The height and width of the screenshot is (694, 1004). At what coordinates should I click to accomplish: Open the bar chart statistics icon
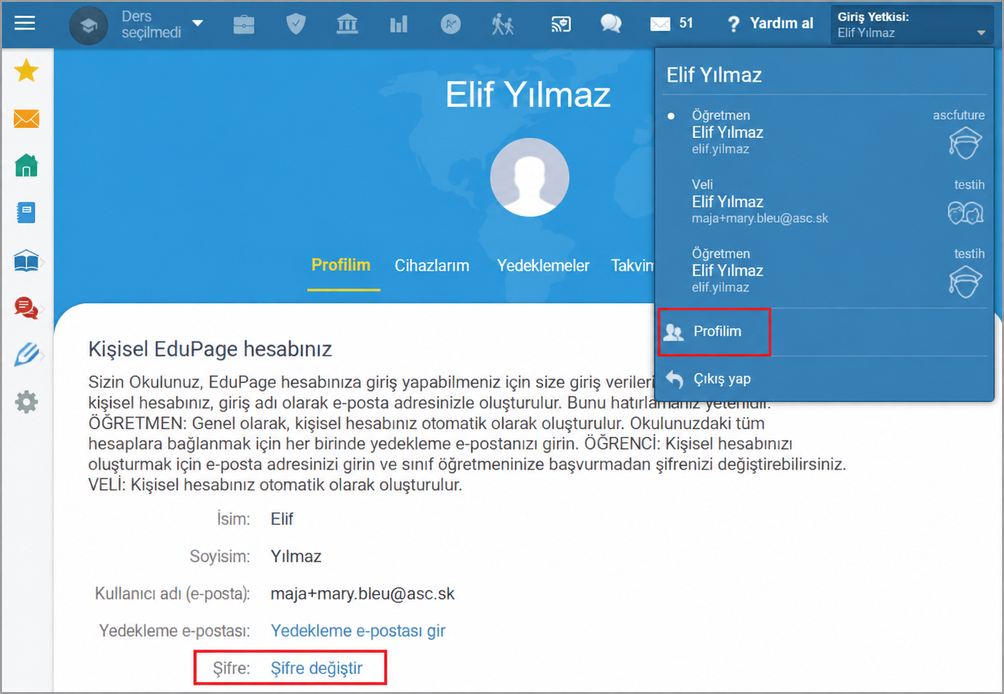398,24
